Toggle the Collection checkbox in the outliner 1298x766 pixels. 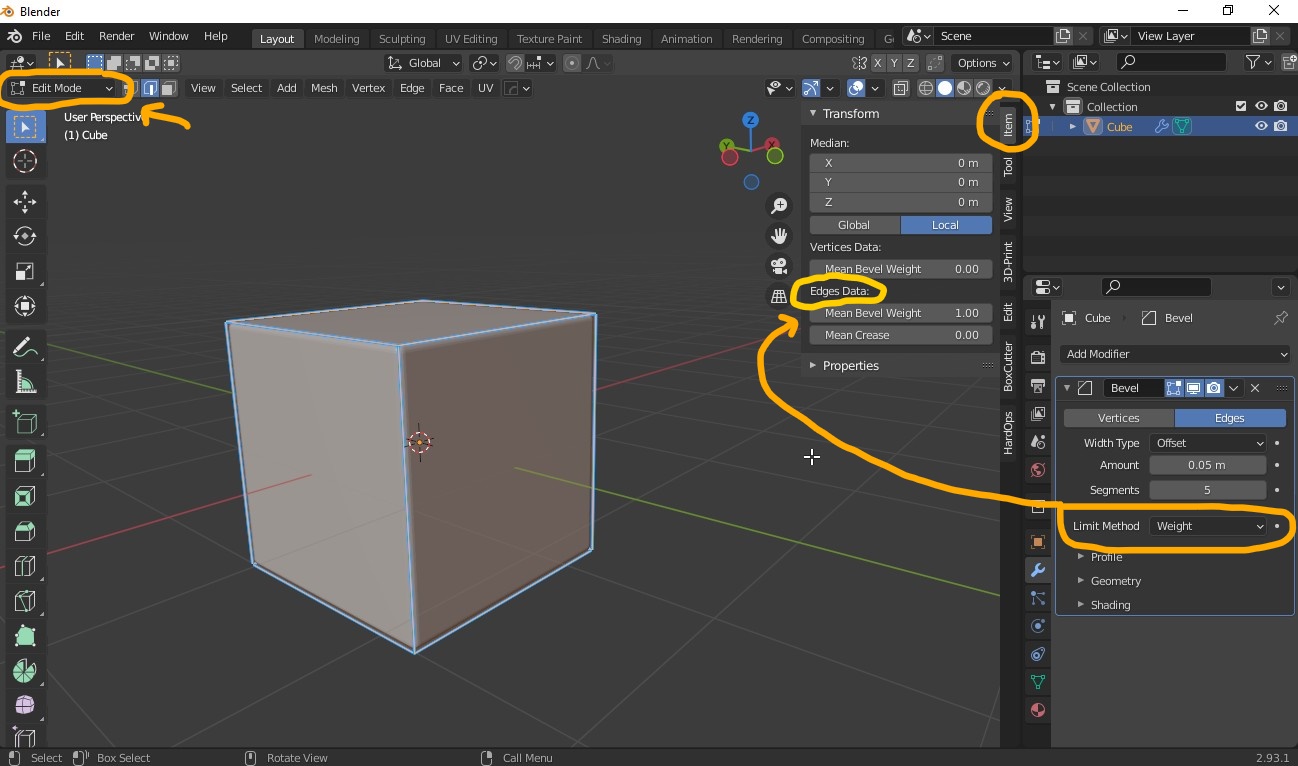[1240, 106]
